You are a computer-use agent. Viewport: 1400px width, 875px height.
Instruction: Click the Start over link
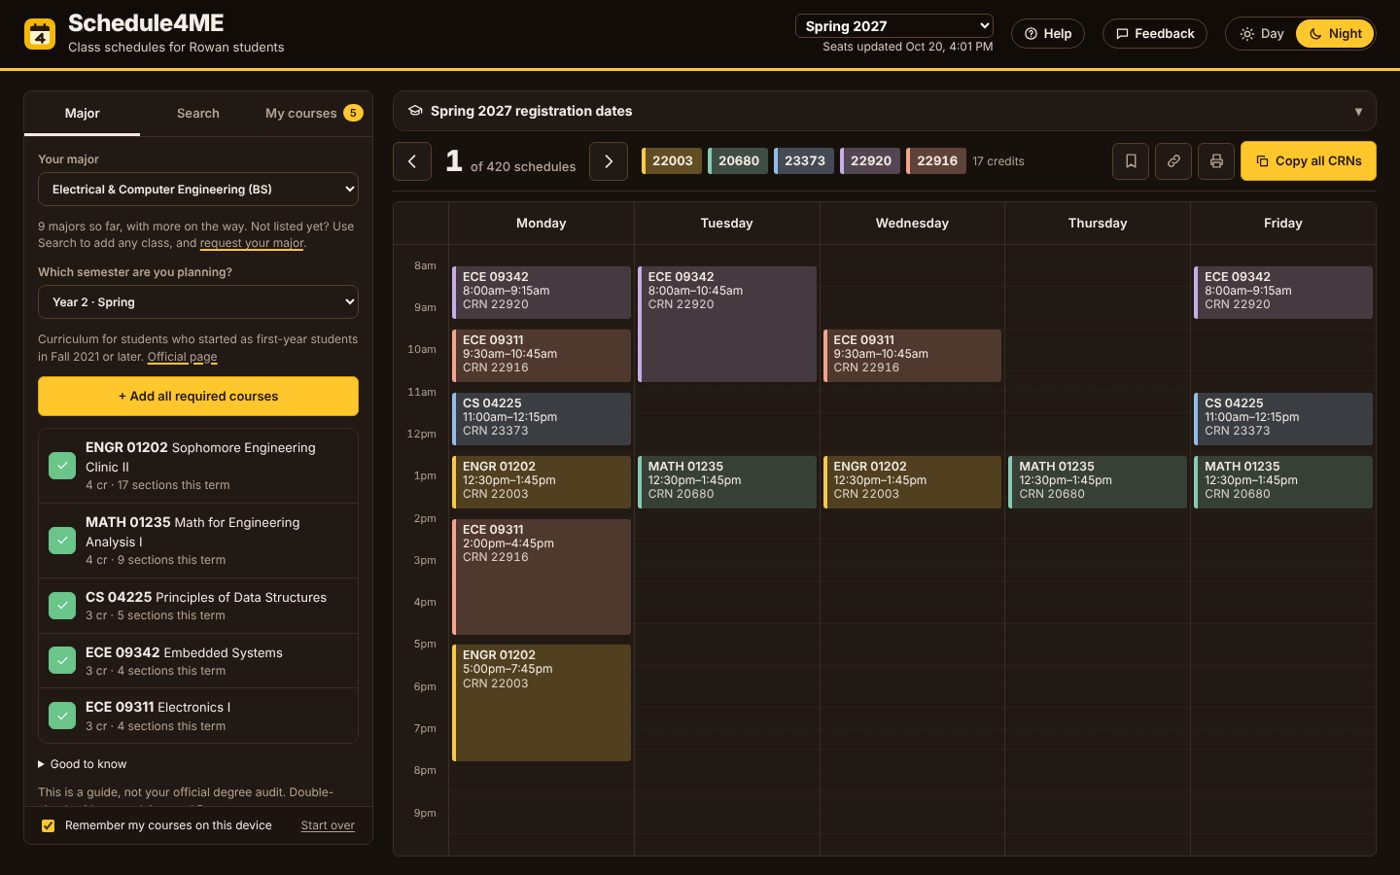point(327,826)
